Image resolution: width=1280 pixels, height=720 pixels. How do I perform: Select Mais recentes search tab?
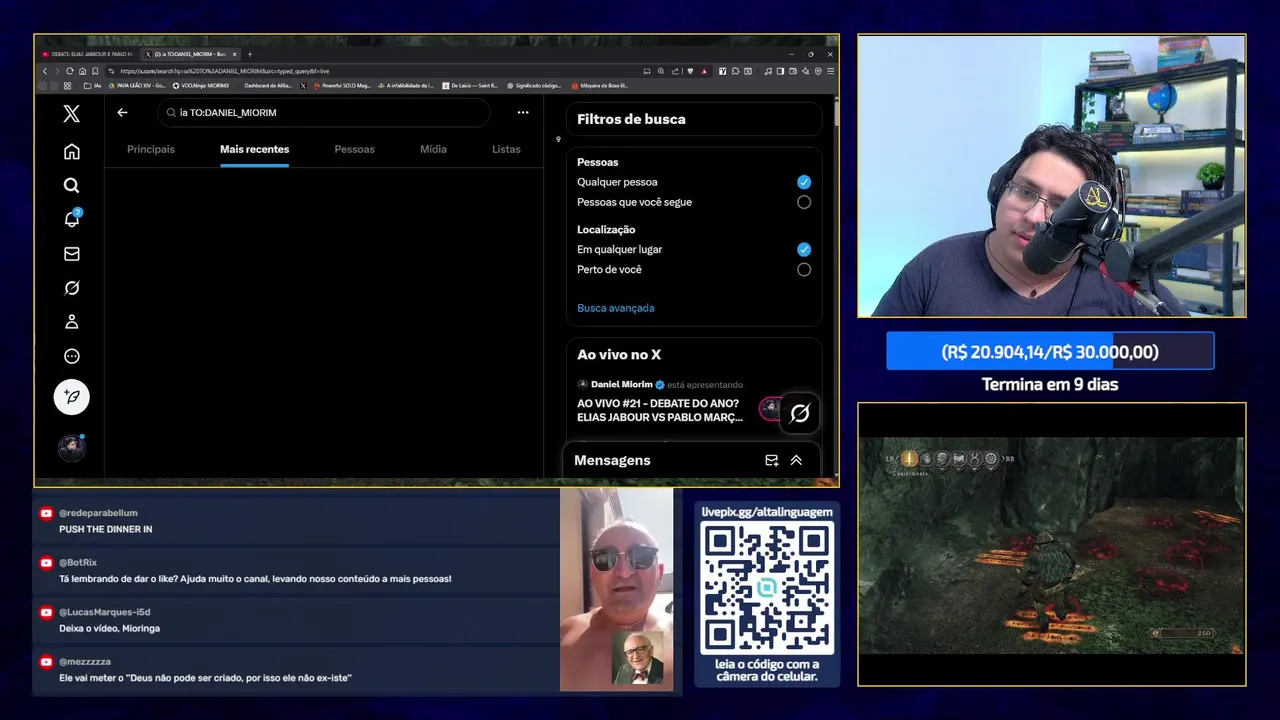pos(254,149)
